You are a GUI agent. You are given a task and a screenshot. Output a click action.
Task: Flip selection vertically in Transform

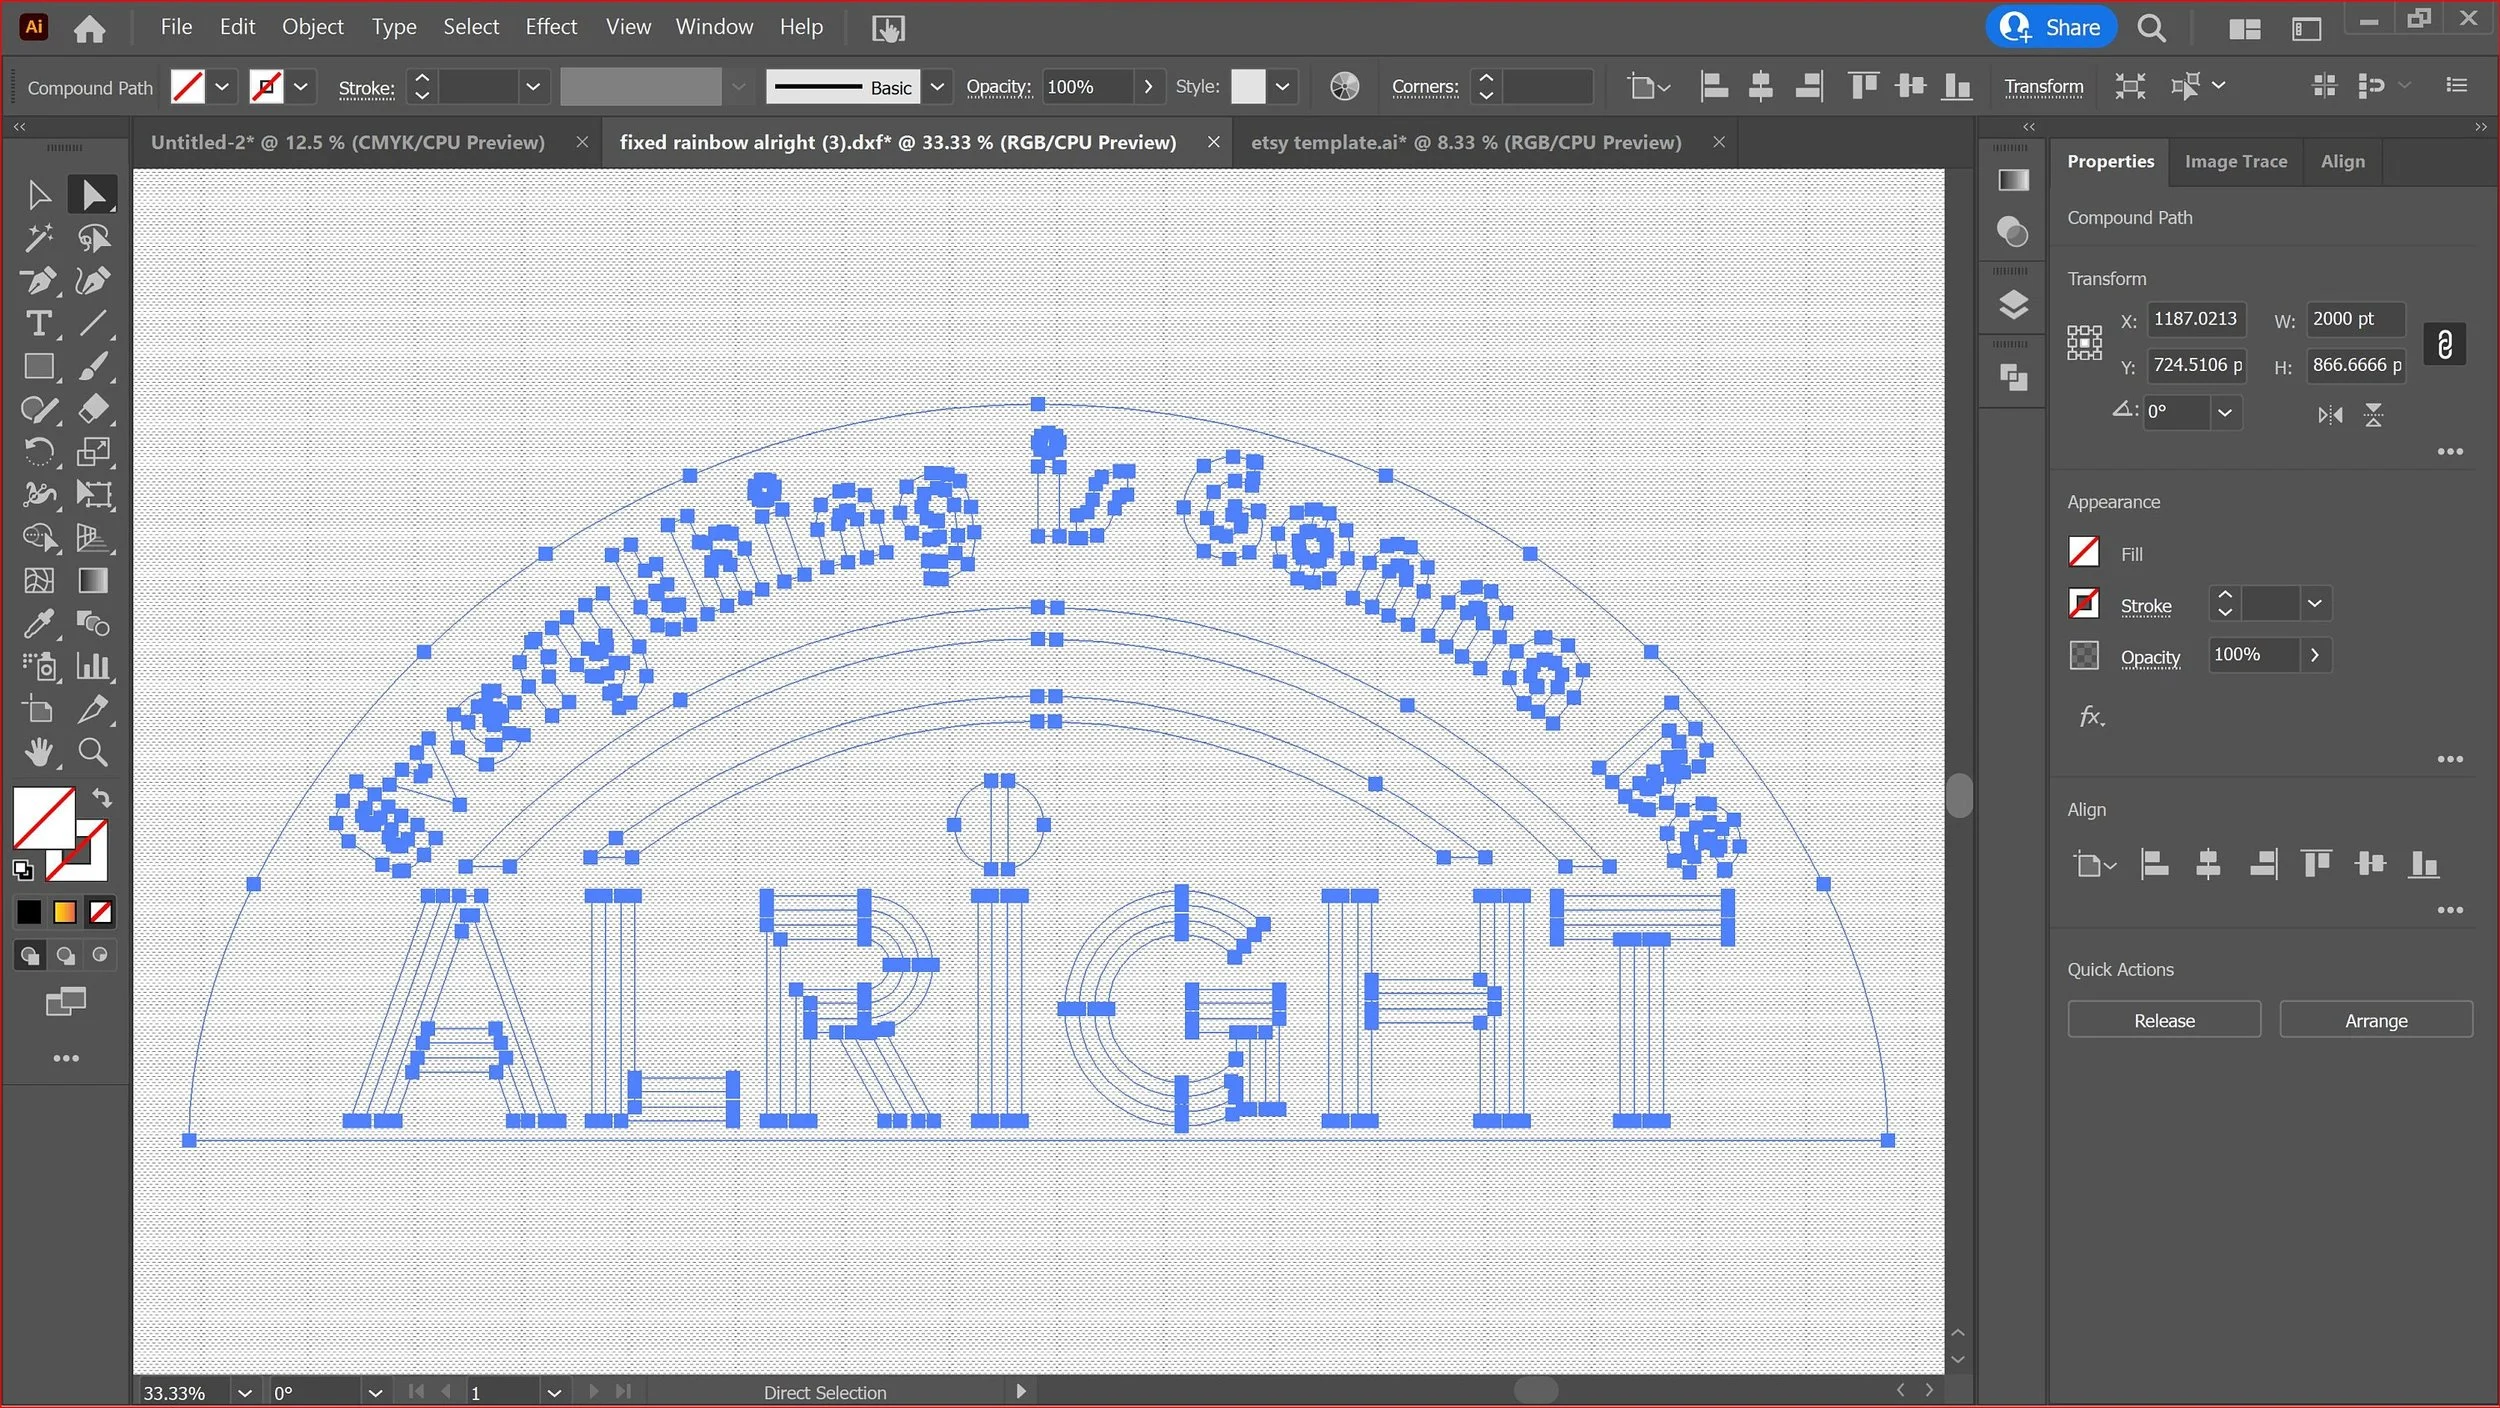[x=2373, y=415]
